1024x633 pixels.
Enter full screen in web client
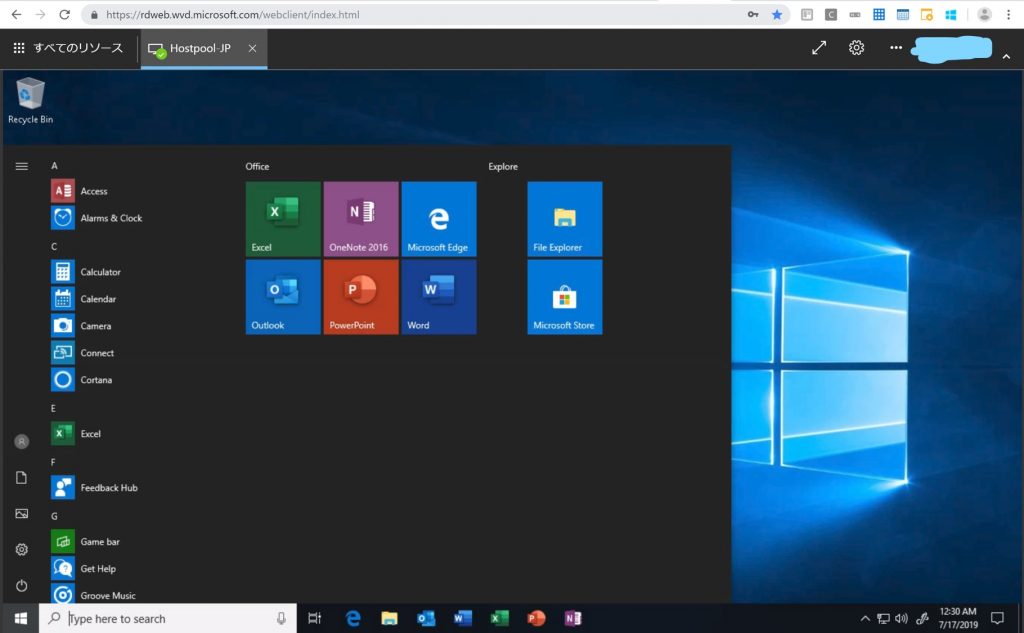(819, 48)
